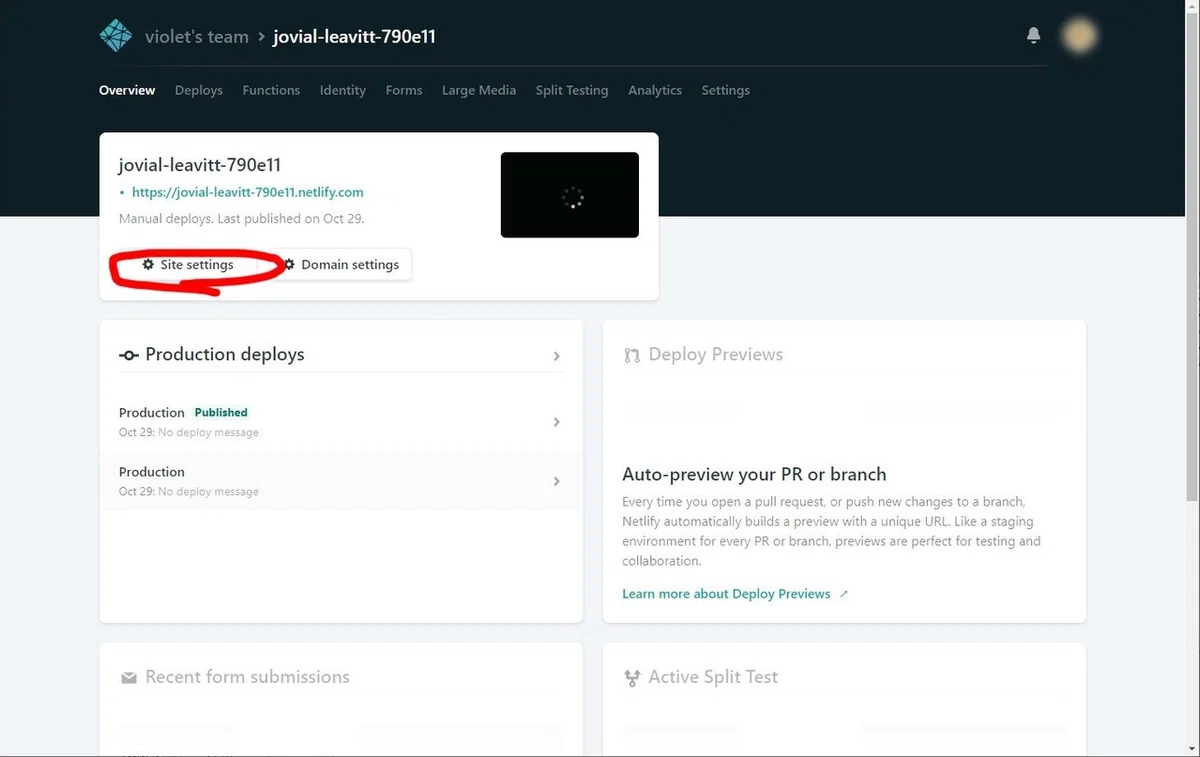Open the Settings tab
The width and height of the screenshot is (1200, 757).
click(726, 90)
